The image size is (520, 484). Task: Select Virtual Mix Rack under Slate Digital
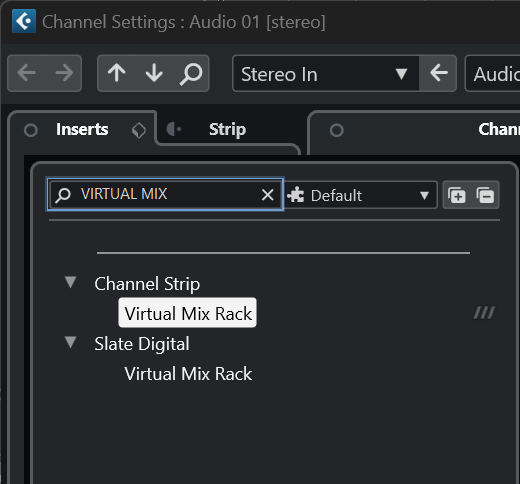click(188, 374)
